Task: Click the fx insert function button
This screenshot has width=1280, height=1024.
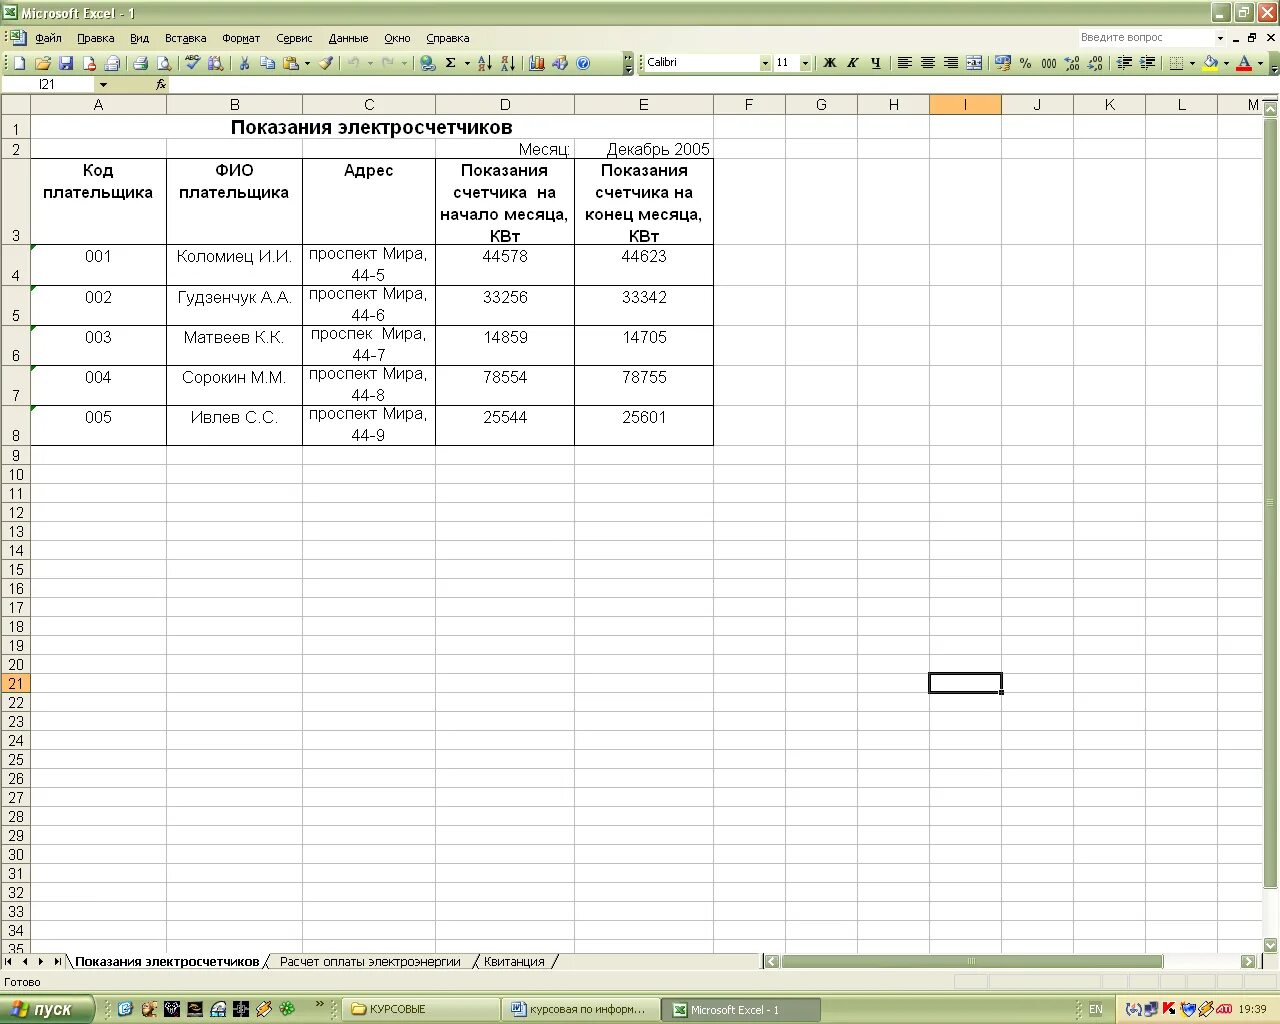Action: click(161, 85)
